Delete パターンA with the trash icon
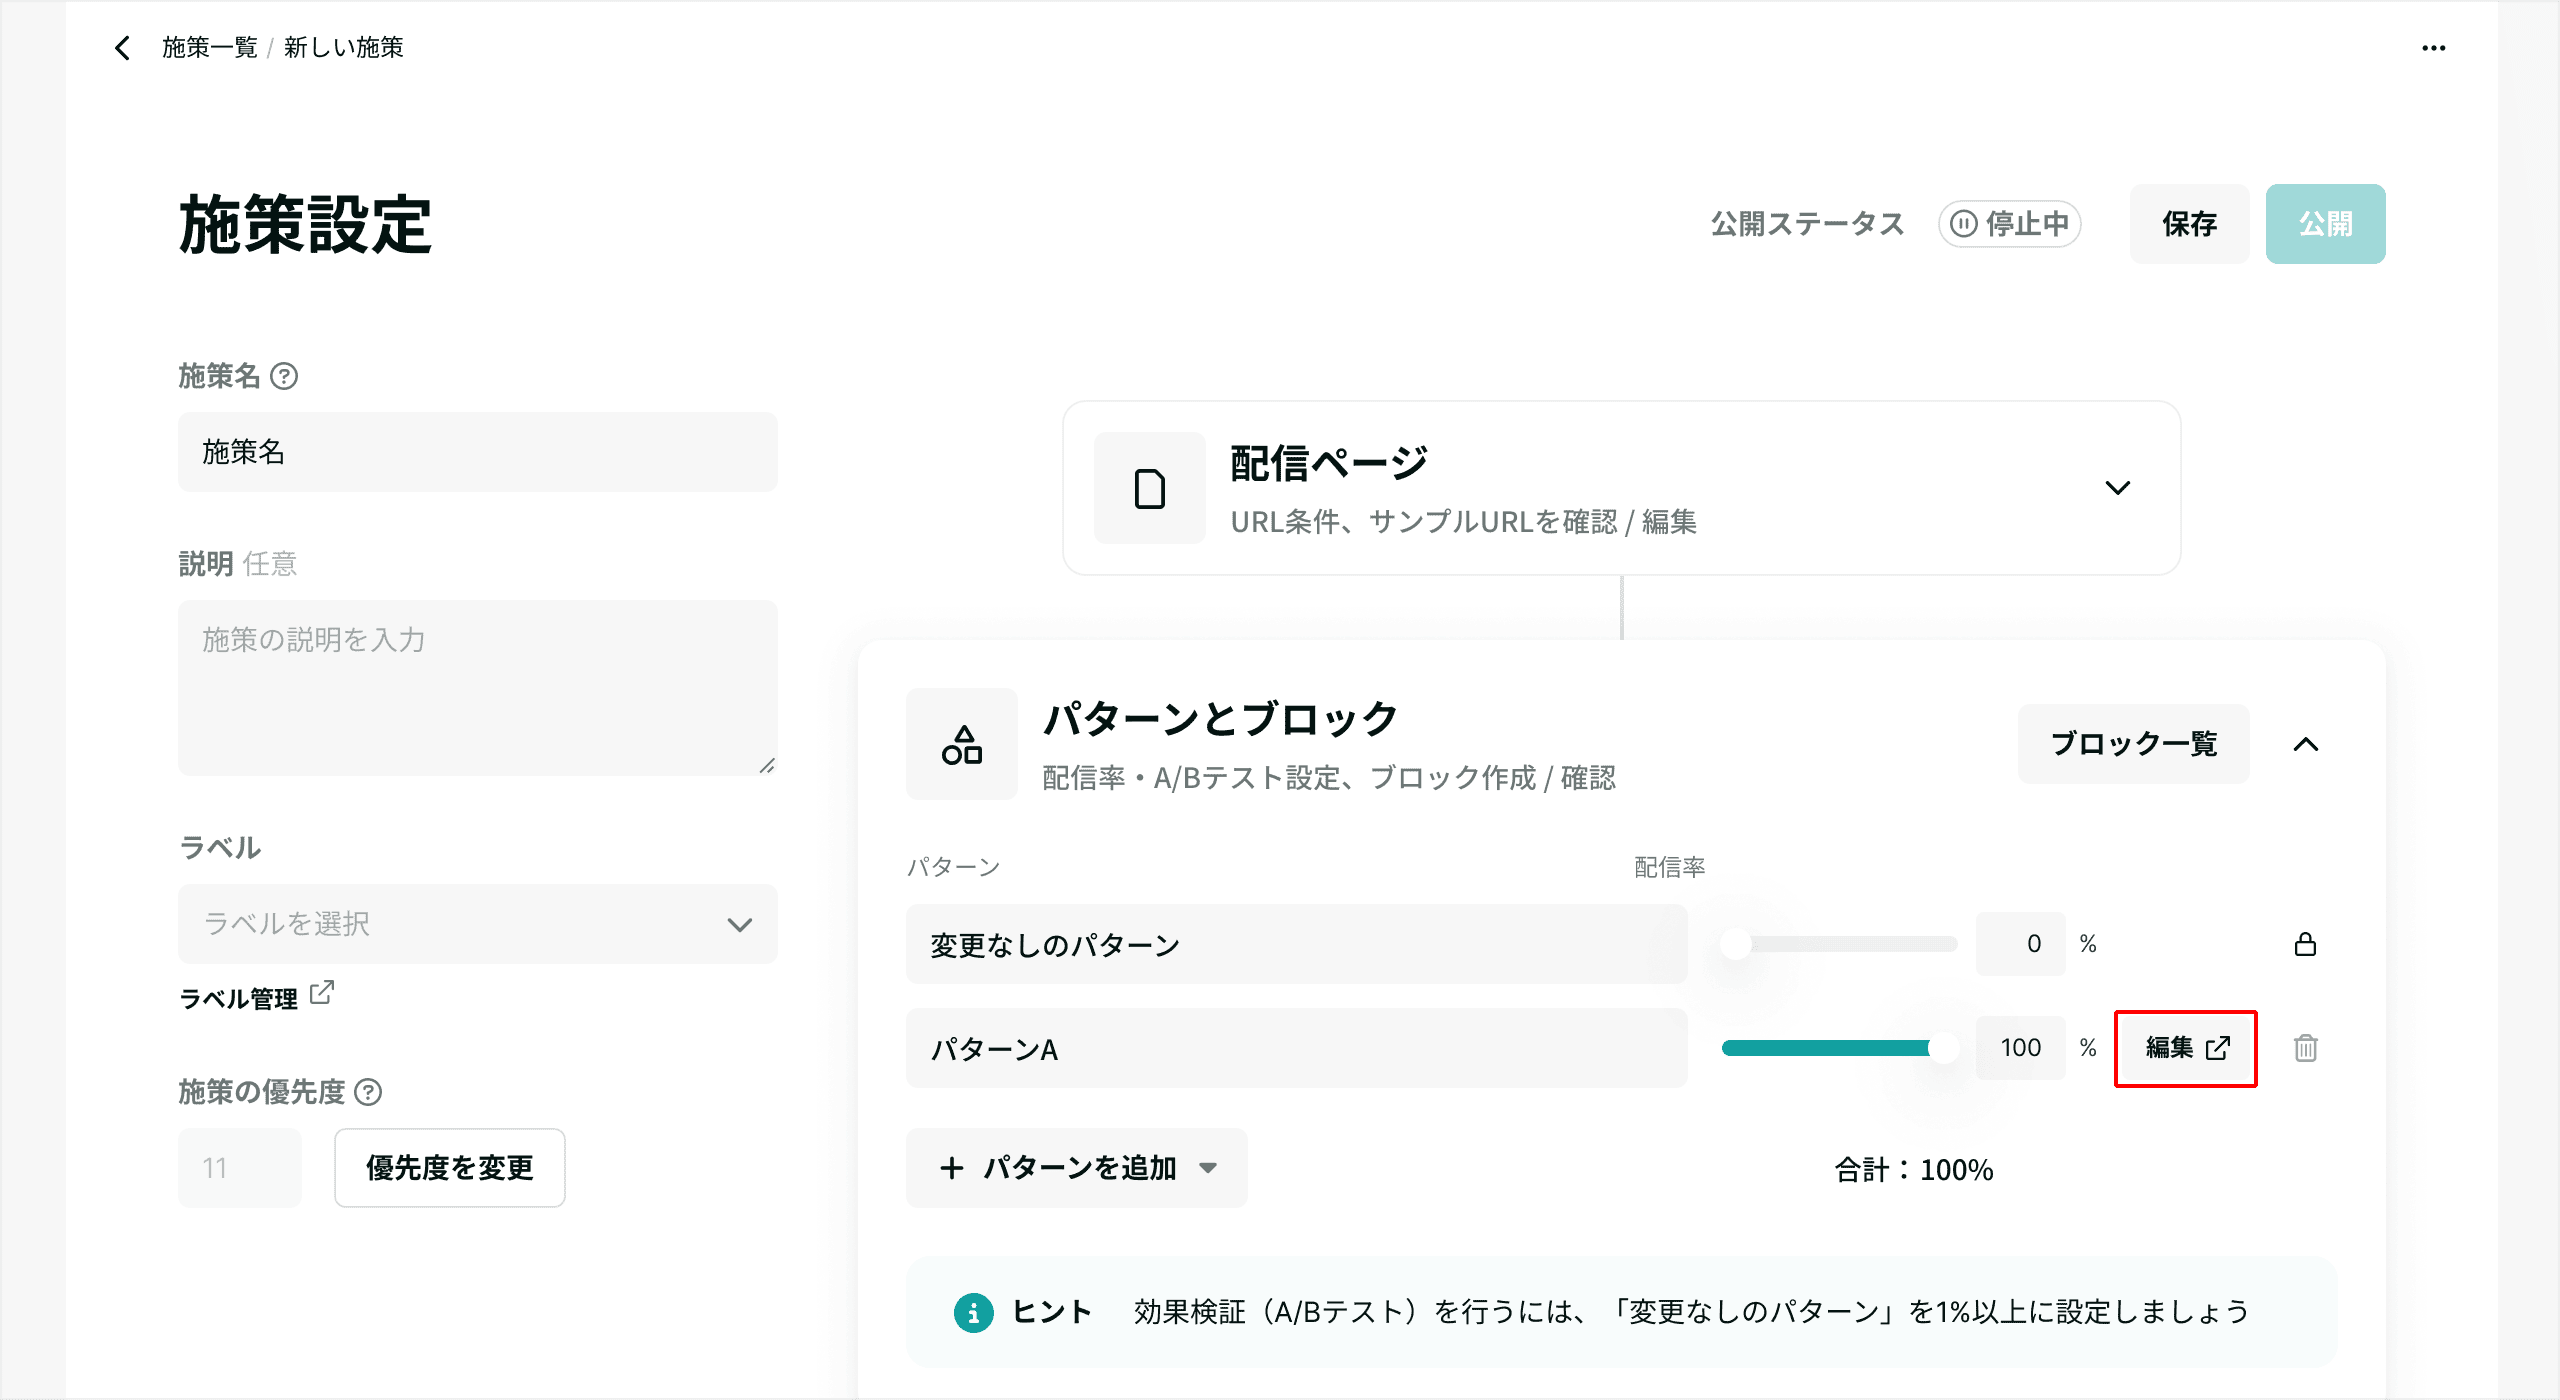Viewport: 2560px width, 1400px height. [x=2305, y=1048]
